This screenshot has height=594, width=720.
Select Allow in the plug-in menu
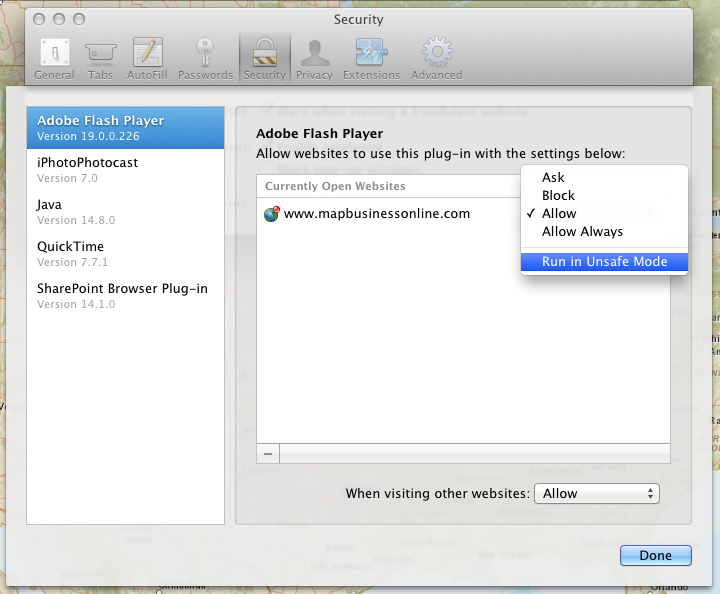click(604, 213)
